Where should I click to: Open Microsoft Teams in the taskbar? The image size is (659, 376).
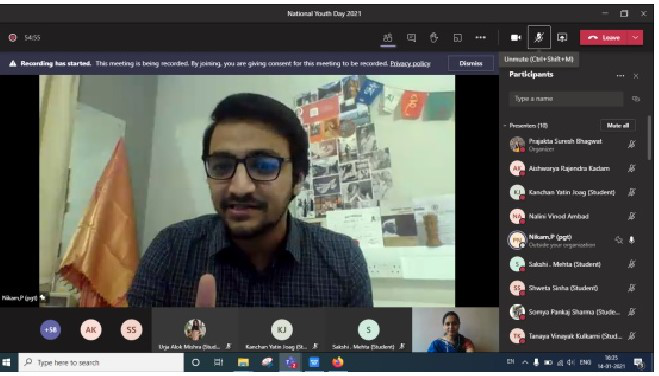pos(290,362)
